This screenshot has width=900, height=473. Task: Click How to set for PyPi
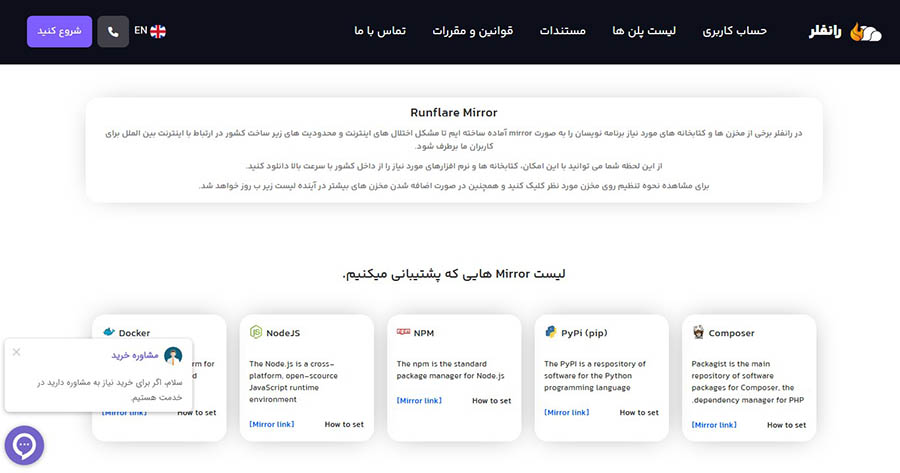[639, 412]
